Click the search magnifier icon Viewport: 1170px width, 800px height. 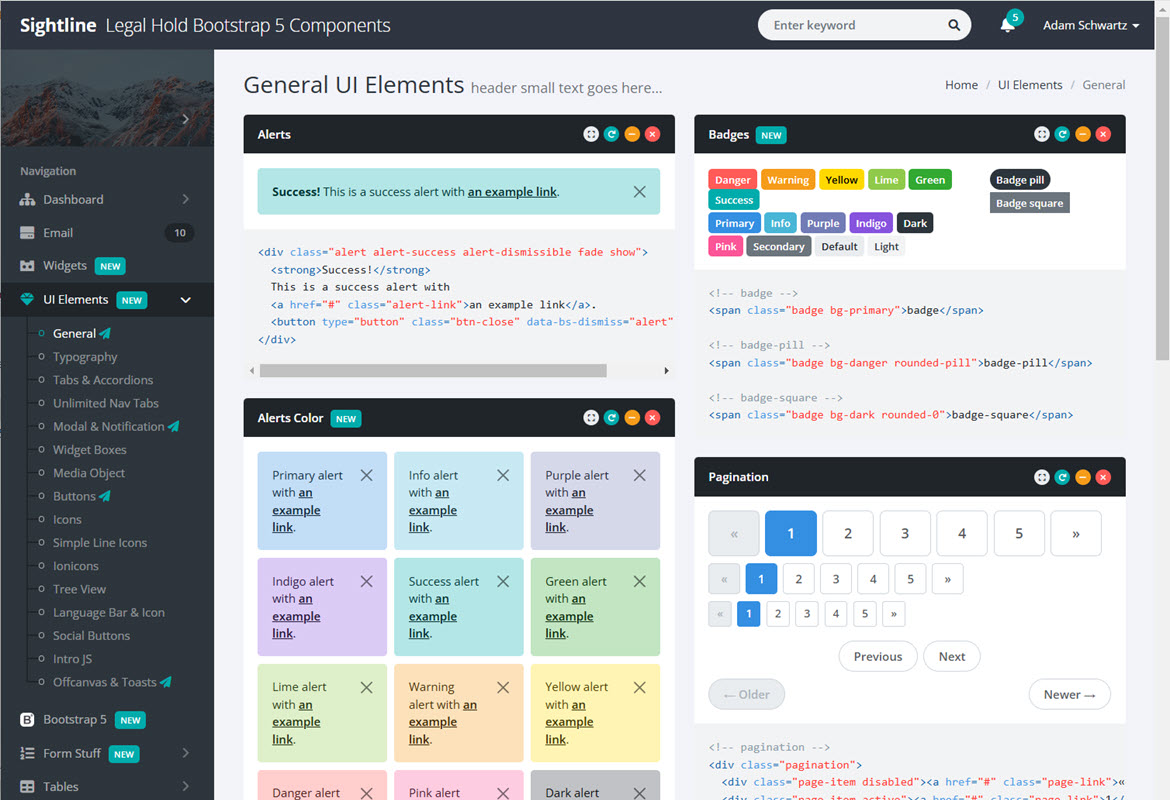click(954, 25)
